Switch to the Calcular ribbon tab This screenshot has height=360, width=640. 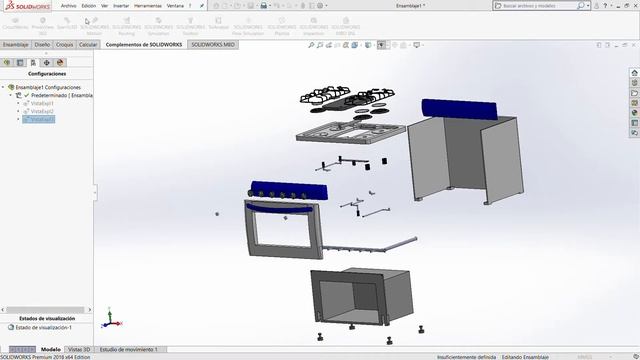pyautogui.click(x=88, y=44)
